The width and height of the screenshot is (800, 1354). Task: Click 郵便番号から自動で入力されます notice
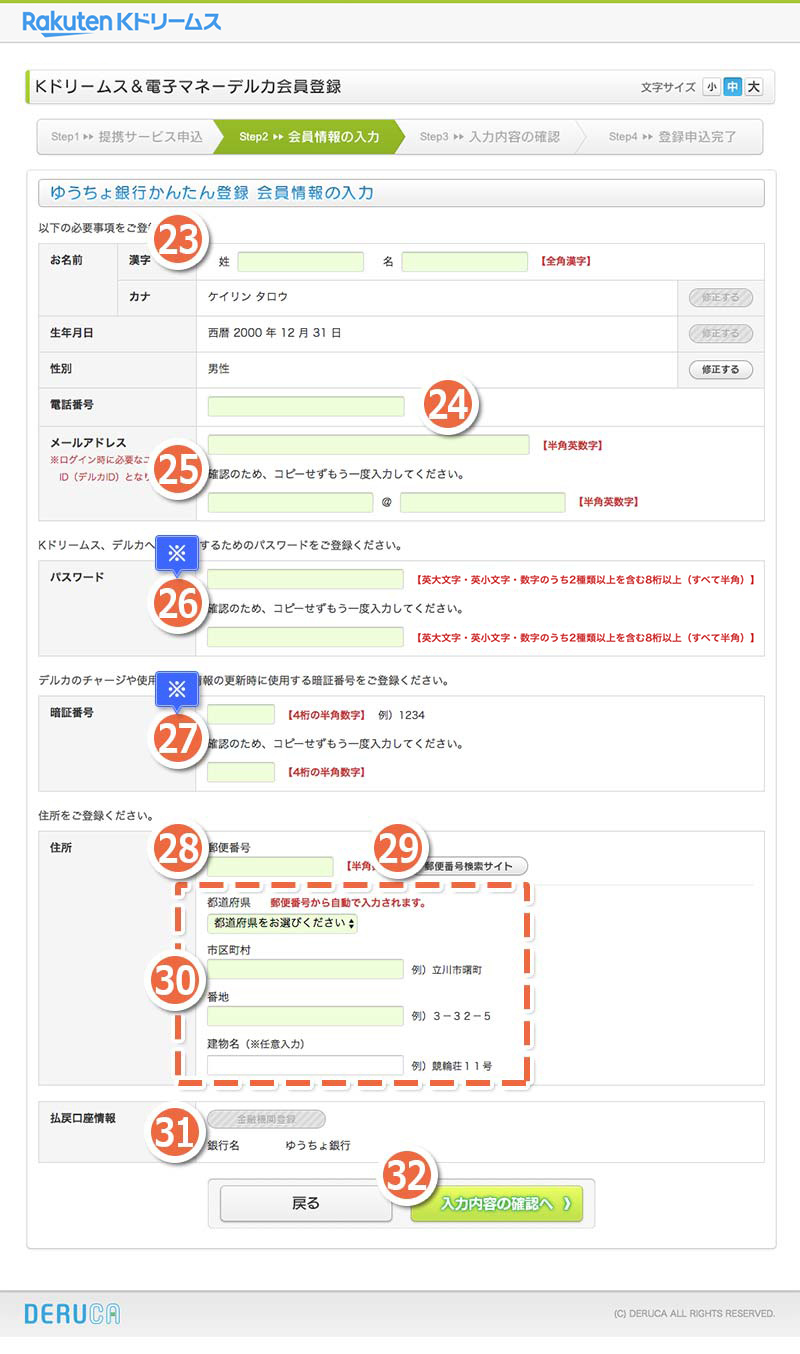(348, 902)
